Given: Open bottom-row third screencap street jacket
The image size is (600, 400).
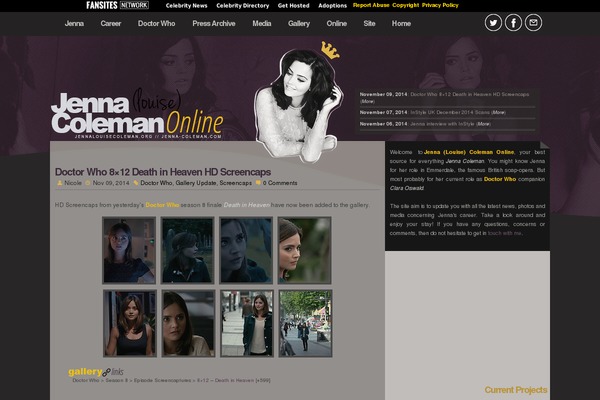Looking at the screenshot, I should (x=247, y=323).
